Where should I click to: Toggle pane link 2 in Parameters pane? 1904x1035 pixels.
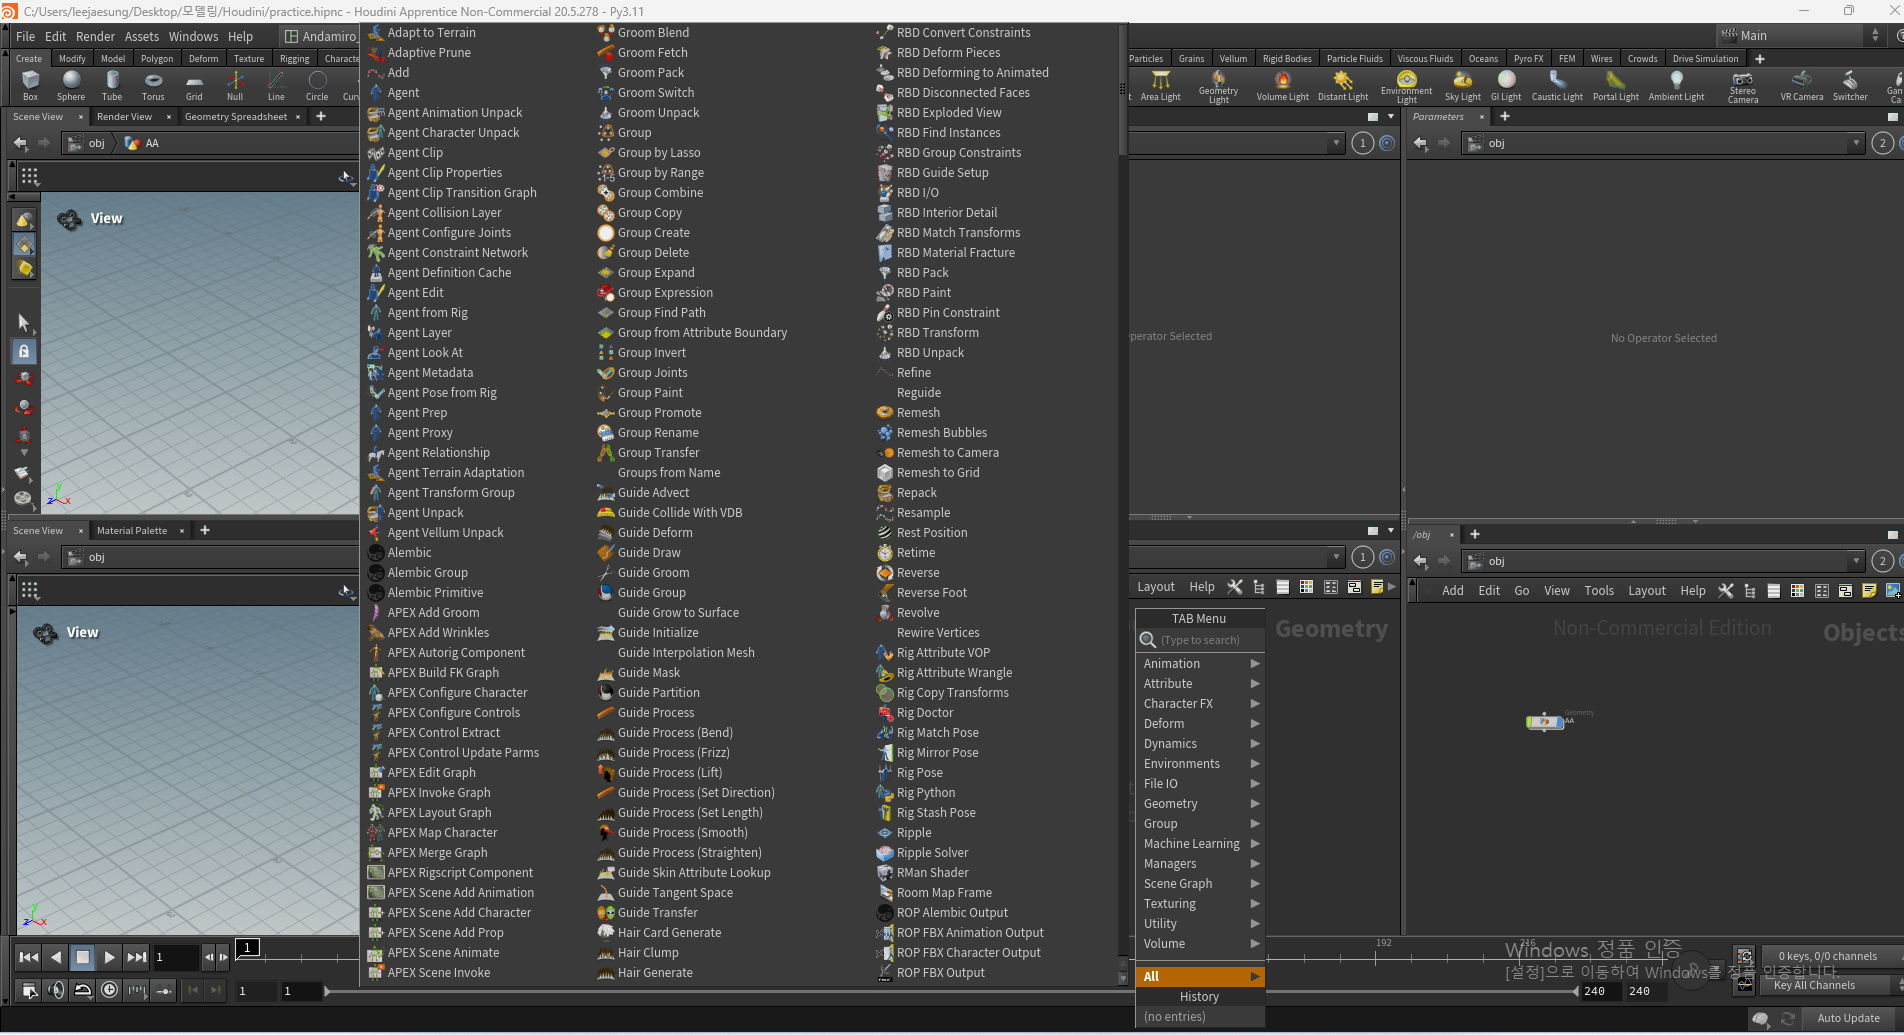1882,143
